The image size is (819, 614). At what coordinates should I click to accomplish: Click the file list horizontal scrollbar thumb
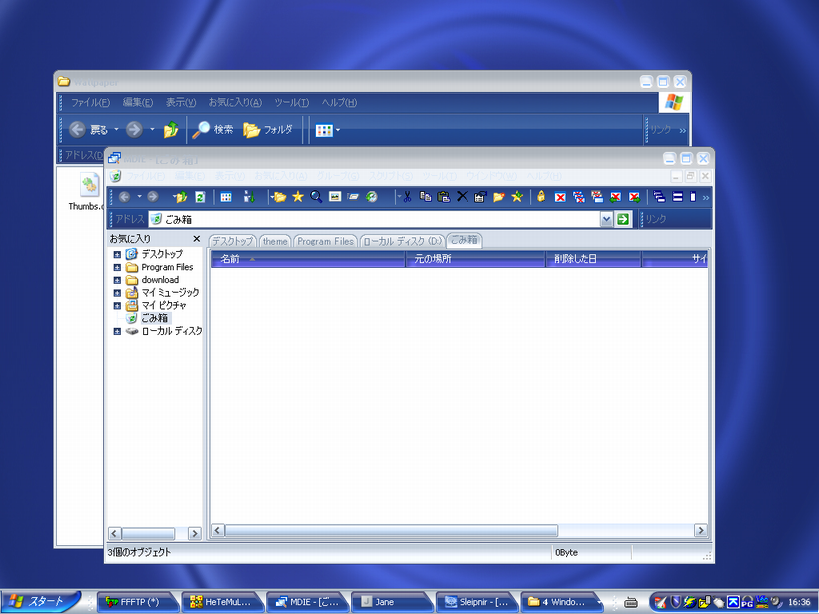(x=391, y=530)
